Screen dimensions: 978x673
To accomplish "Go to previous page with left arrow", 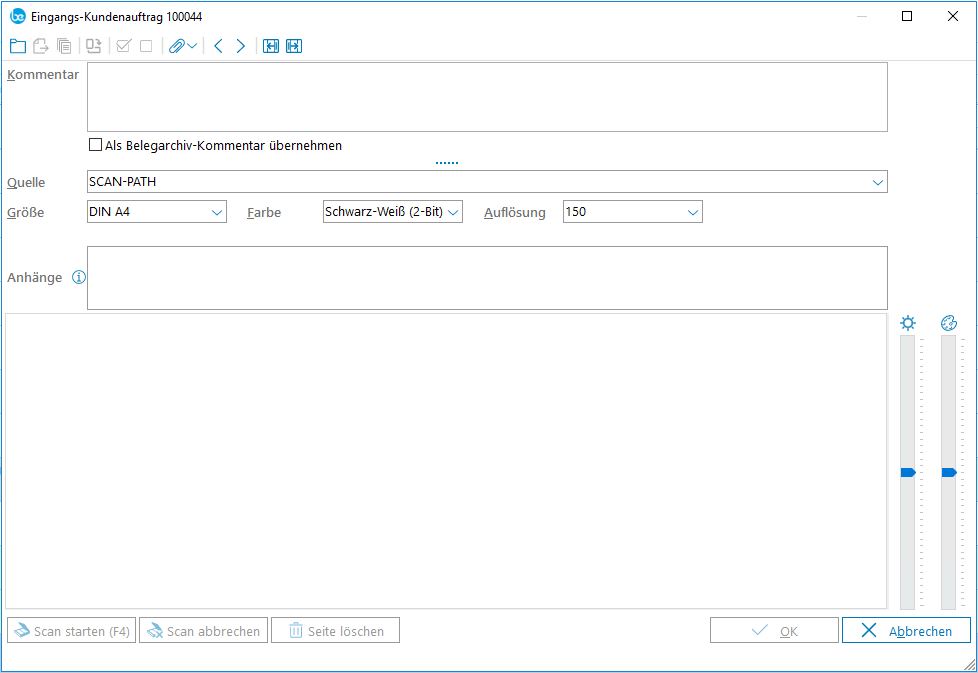I will 218,46.
